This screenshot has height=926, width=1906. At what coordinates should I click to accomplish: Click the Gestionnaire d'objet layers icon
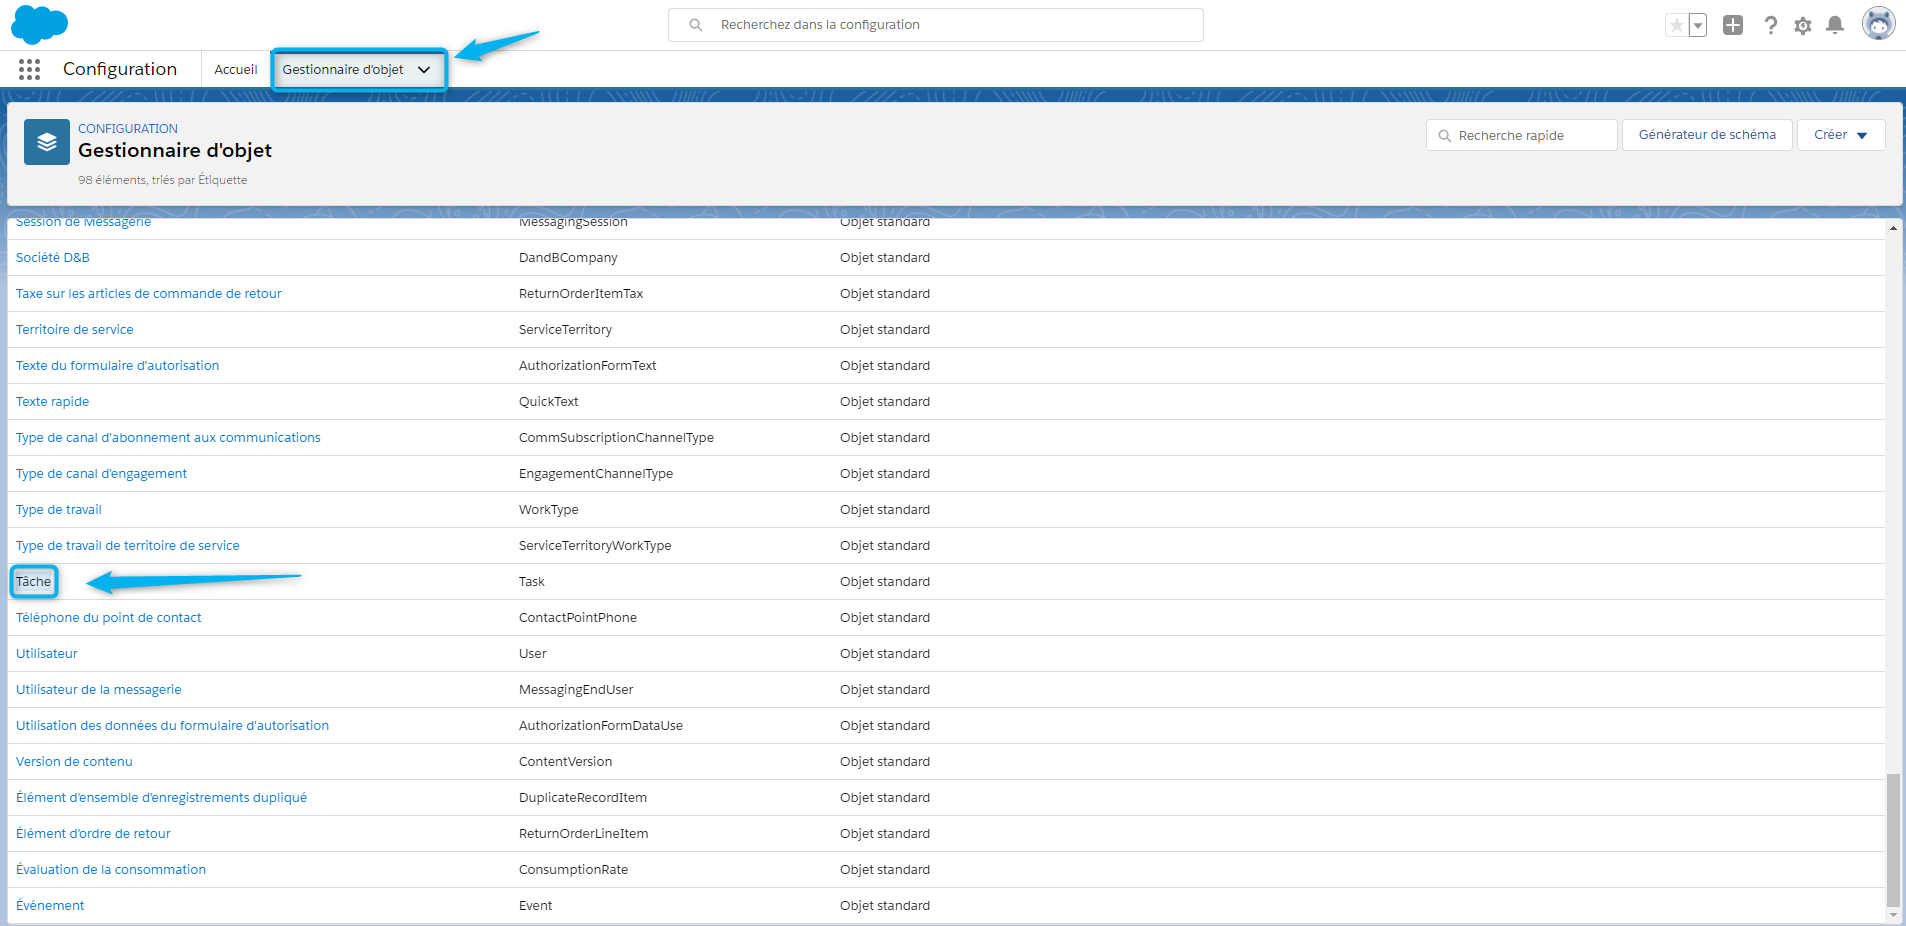(47, 142)
